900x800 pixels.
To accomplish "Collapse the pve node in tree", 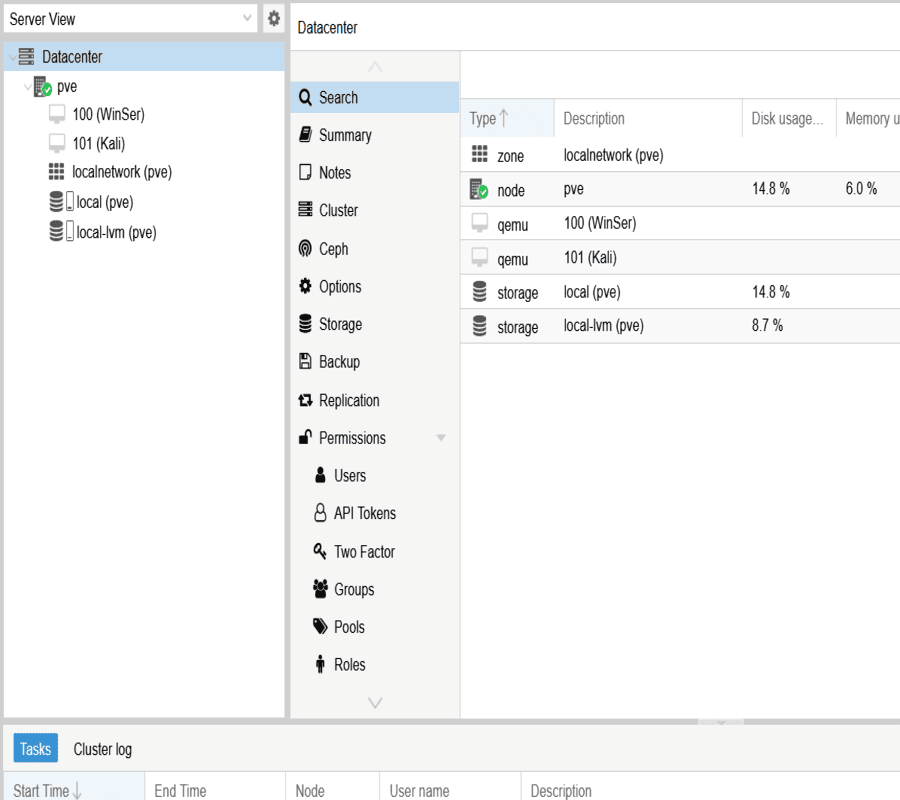I will pos(27,87).
